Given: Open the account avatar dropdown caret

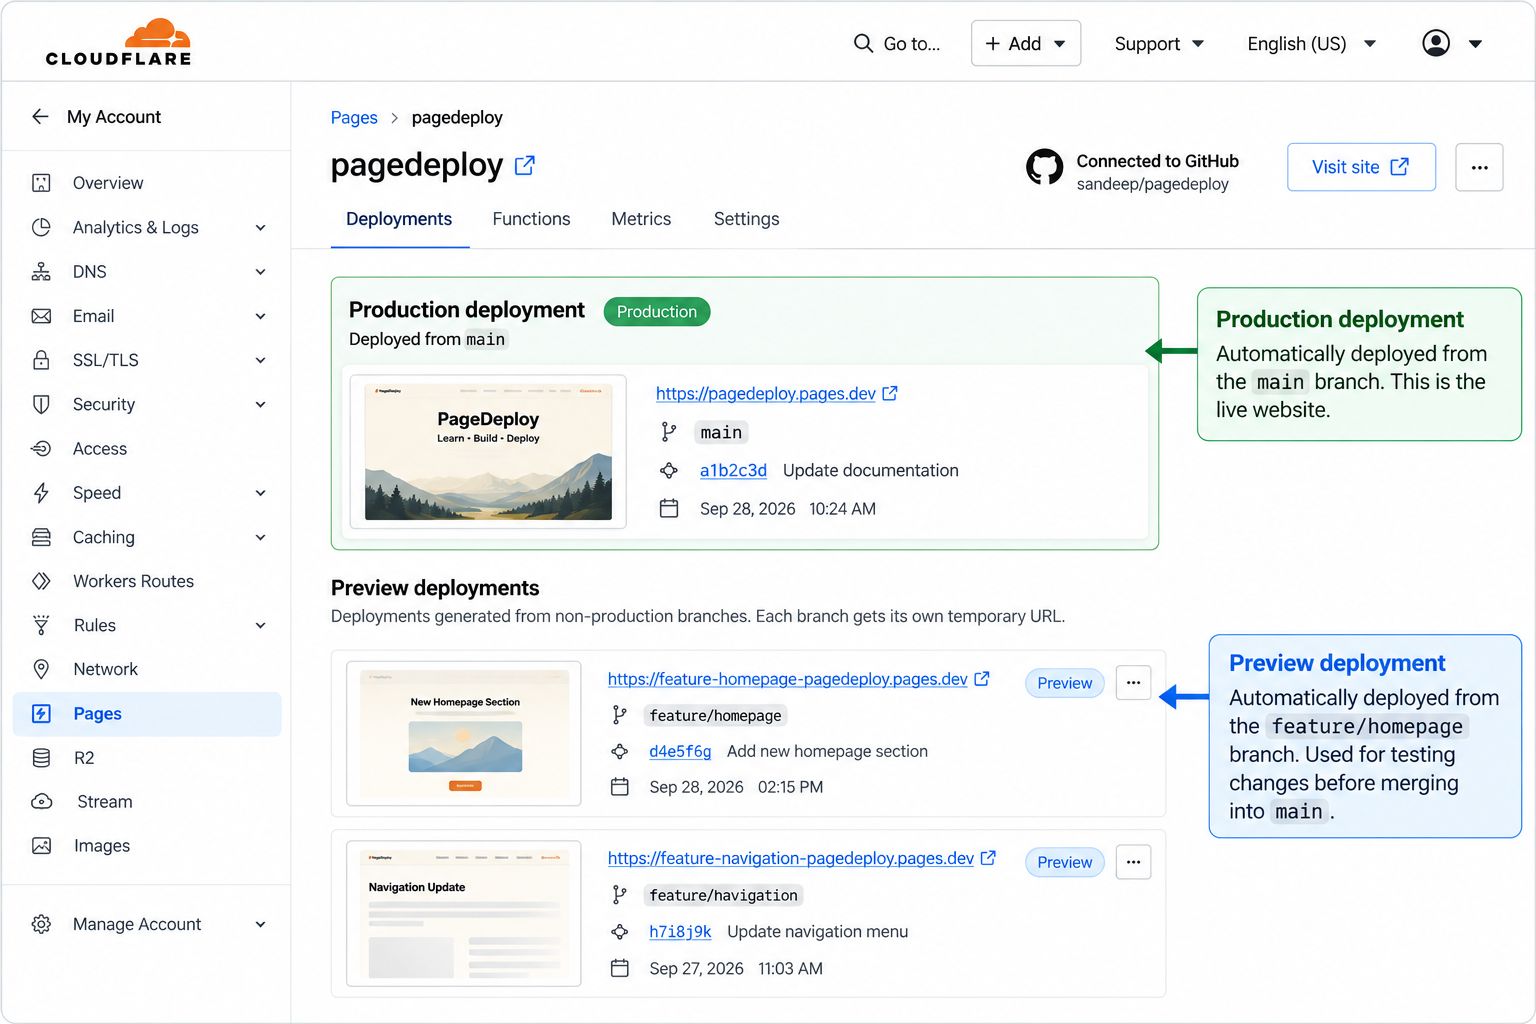Looking at the screenshot, I should [1475, 43].
